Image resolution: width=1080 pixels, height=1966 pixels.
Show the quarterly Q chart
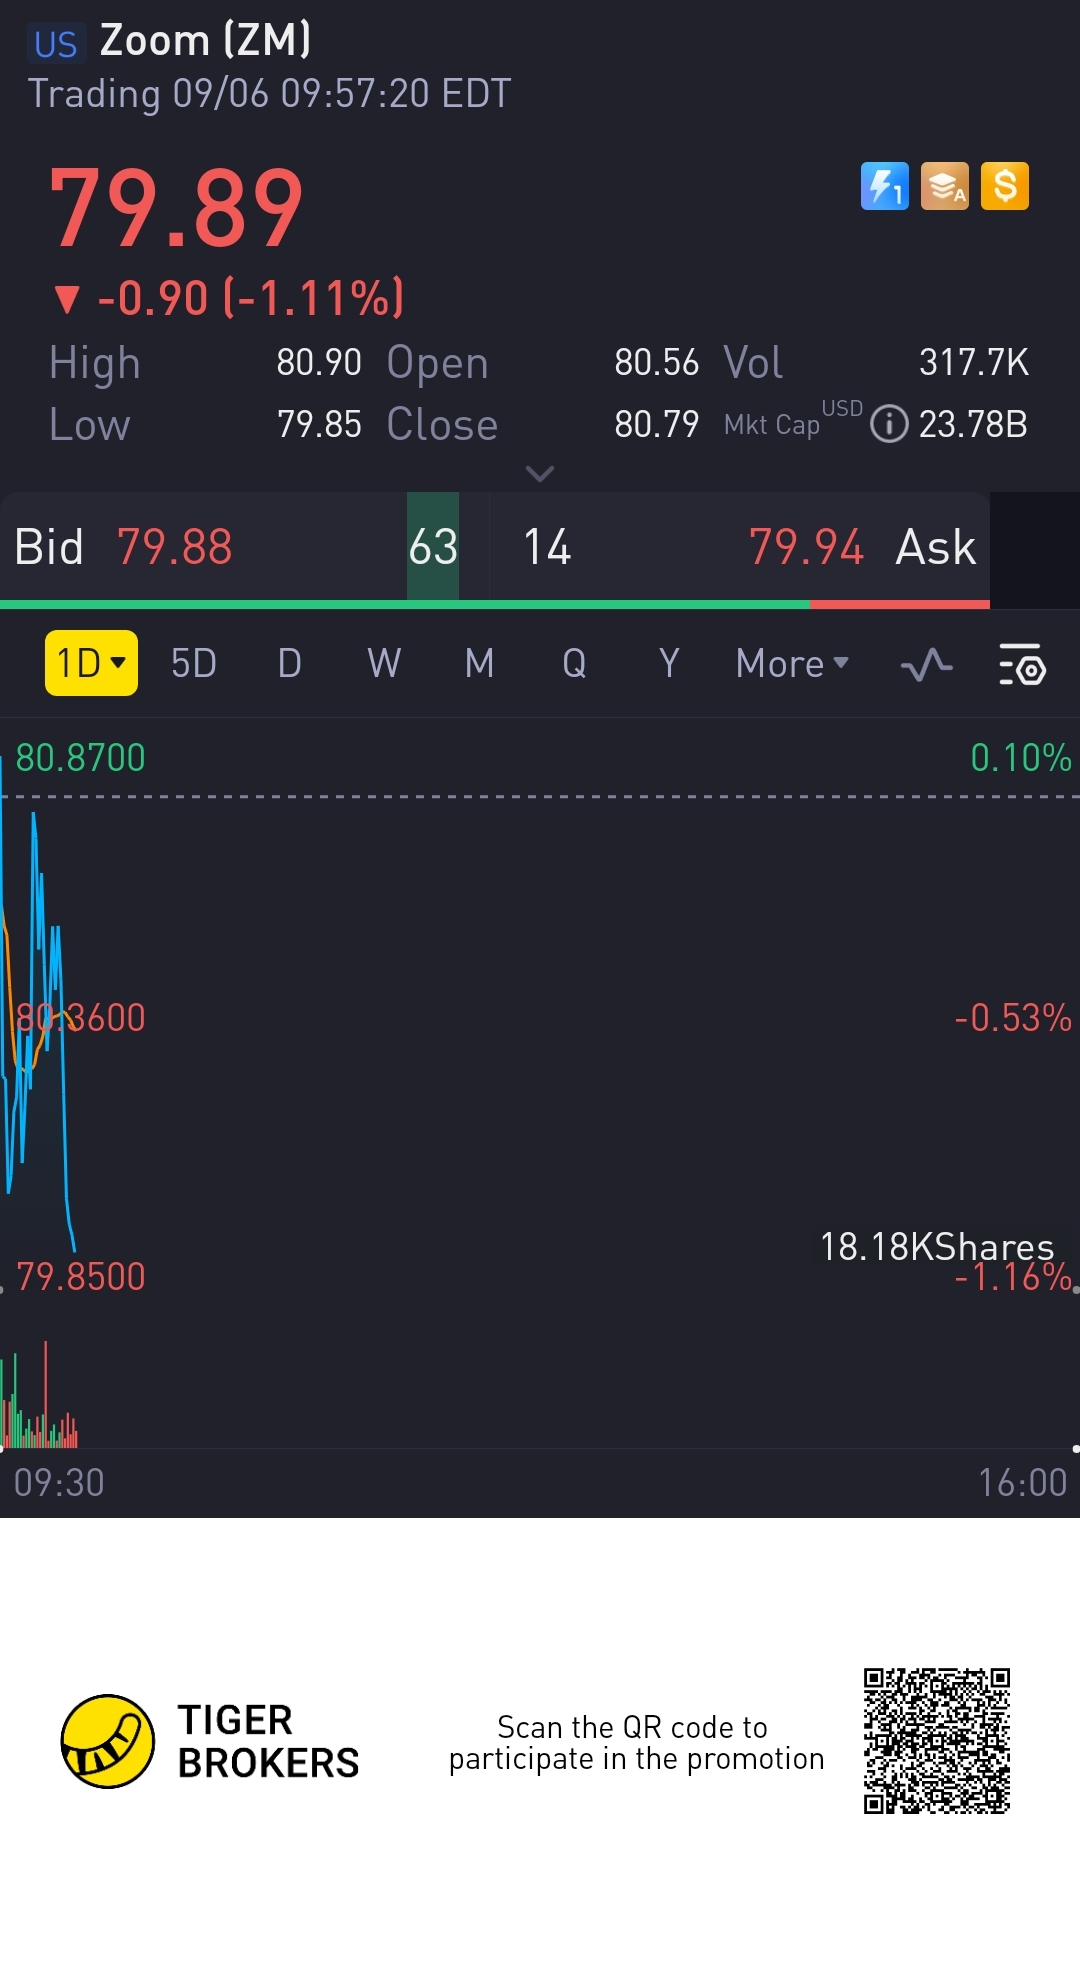pyautogui.click(x=574, y=663)
